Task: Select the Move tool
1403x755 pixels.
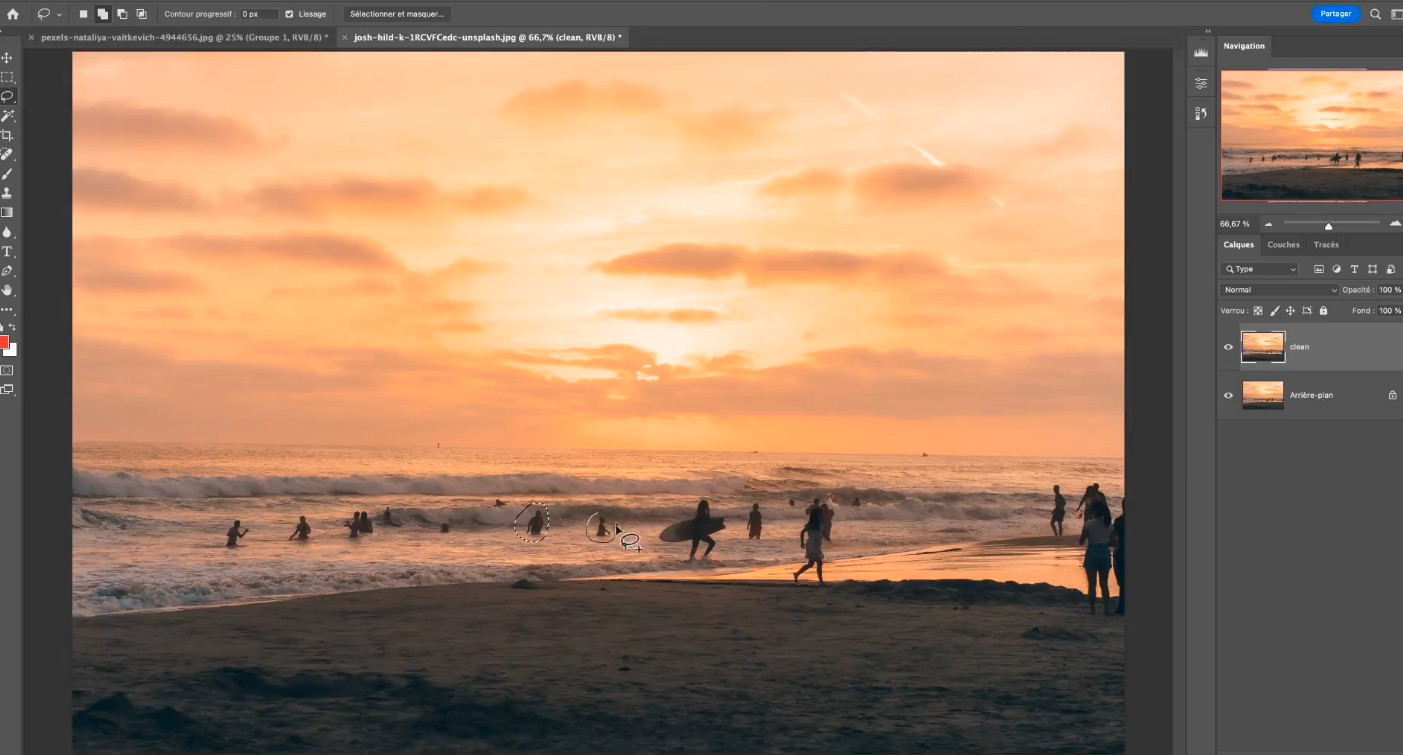Action: tap(7, 58)
